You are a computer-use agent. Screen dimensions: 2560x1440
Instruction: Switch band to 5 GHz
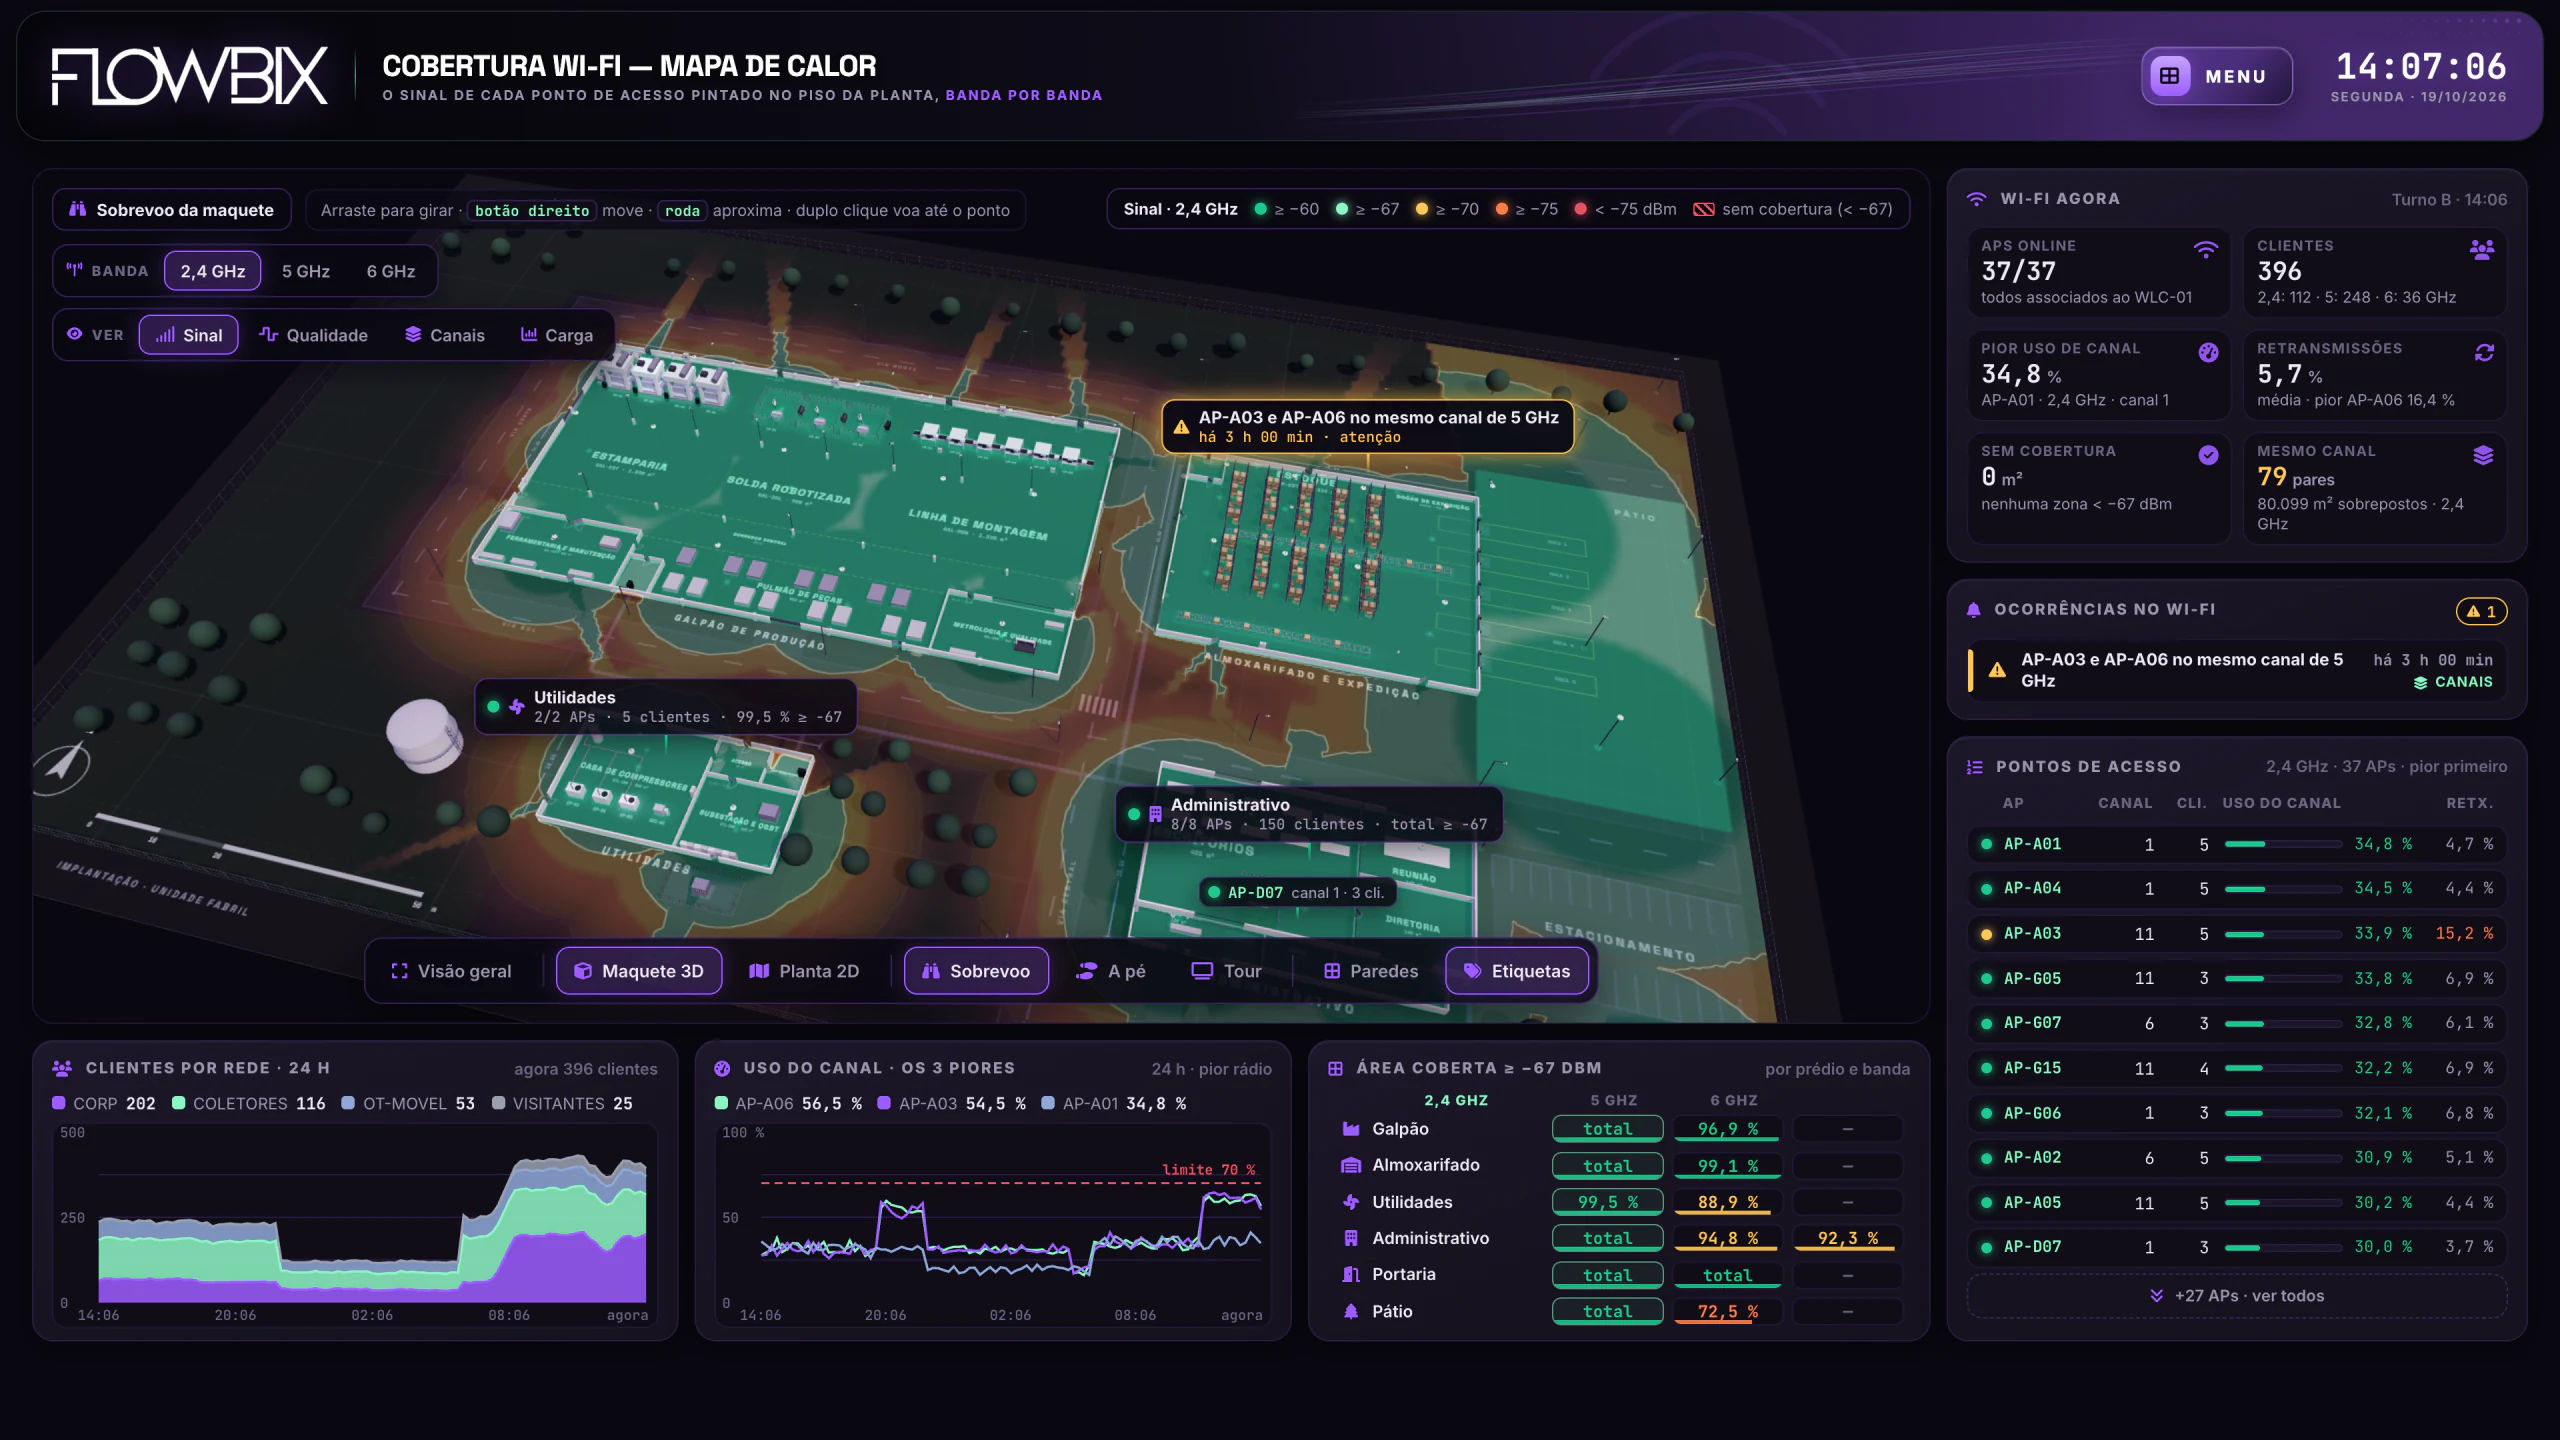click(x=305, y=271)
